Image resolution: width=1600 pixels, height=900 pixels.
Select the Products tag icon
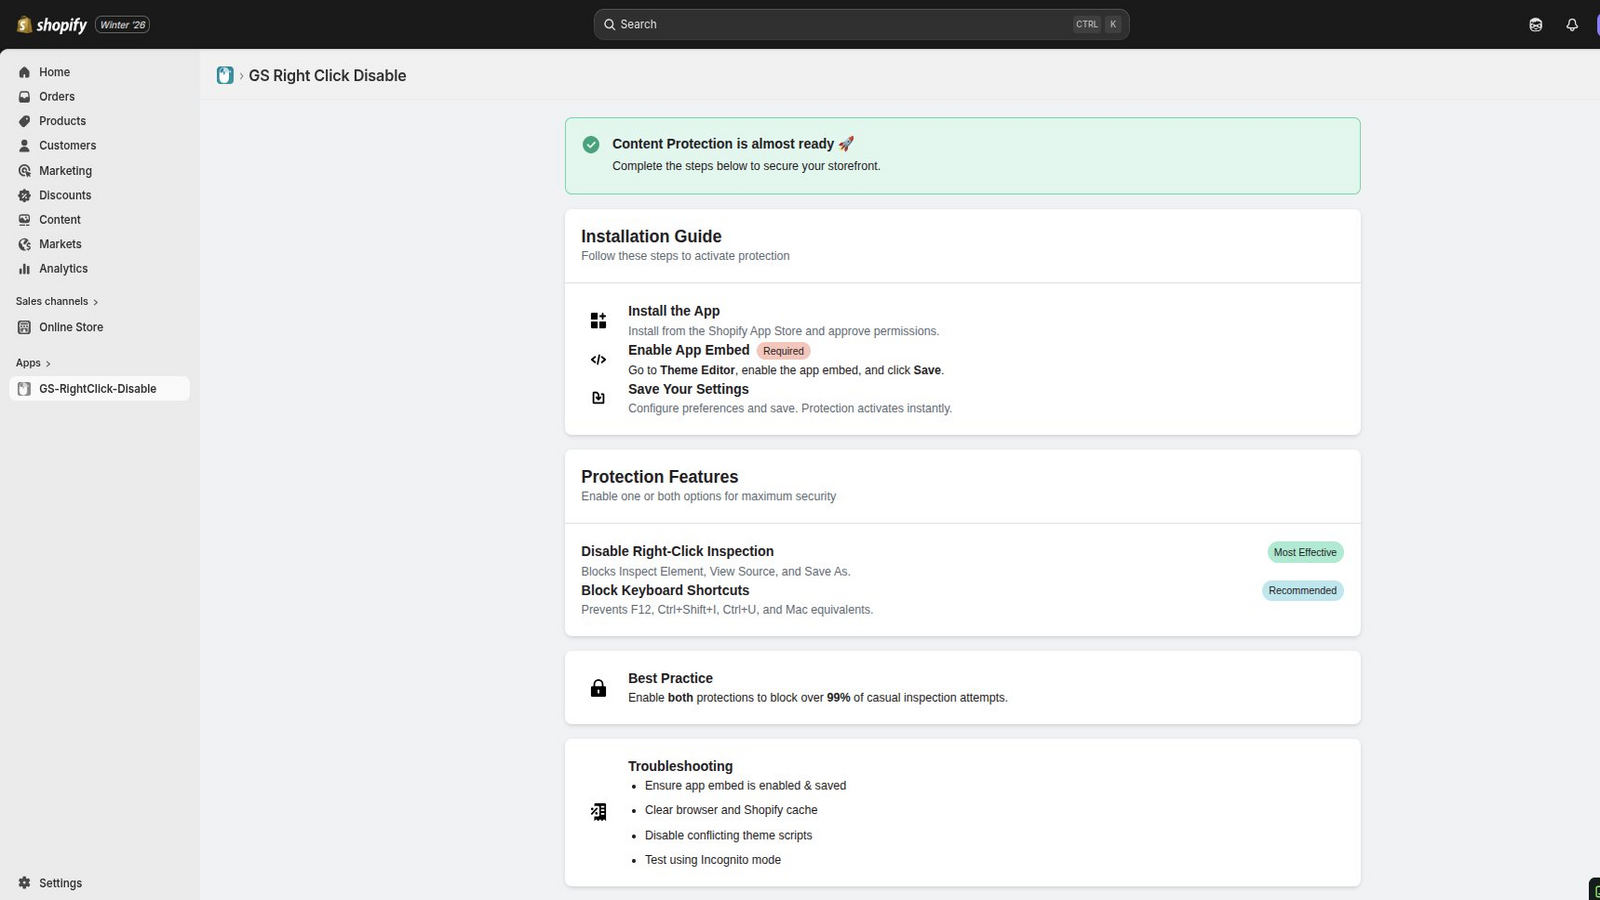25,121
